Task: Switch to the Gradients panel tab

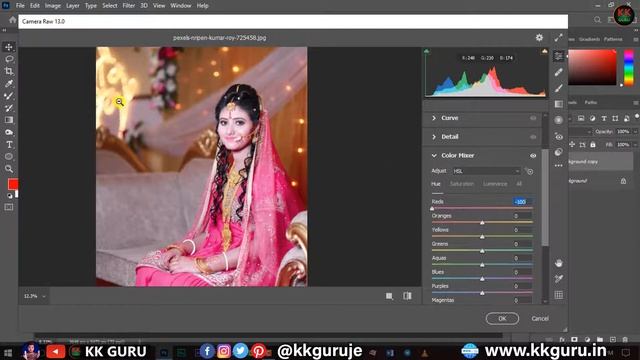Action: pyautogui.click(x=589, y=39)
